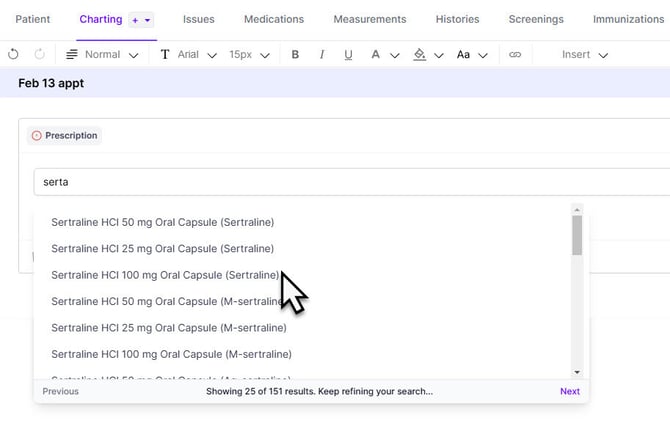Open the Medications tab
Image resolution: width=670 pixels, height=434 pixels.
[x=274, y=19]
